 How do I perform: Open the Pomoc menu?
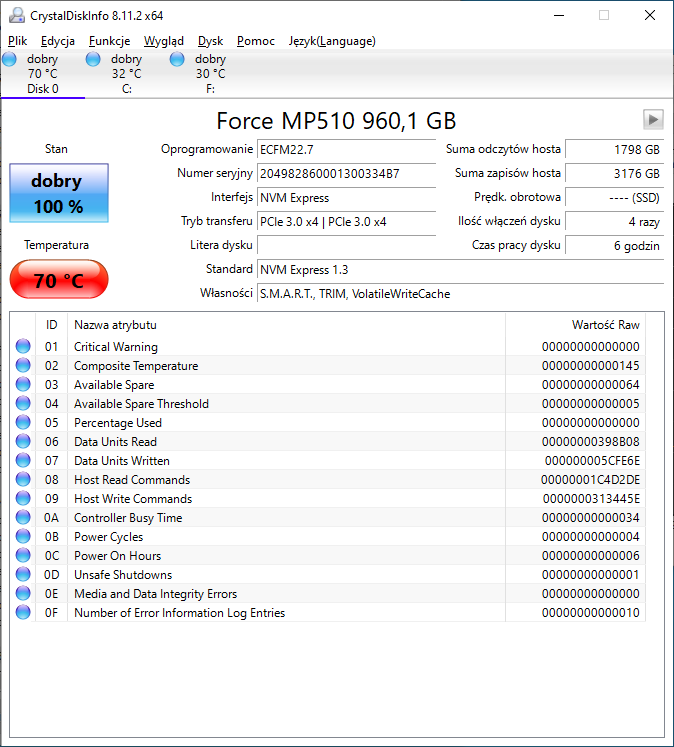click(256, 41)
